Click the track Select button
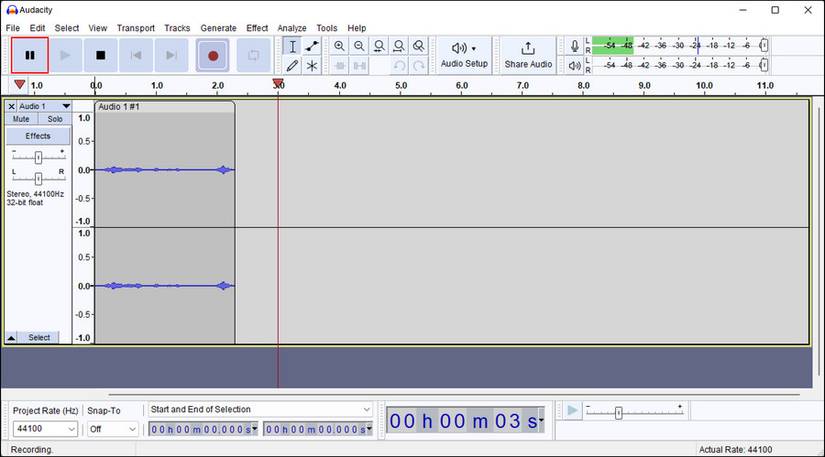825x457 pixels. (x=39, y=338)
